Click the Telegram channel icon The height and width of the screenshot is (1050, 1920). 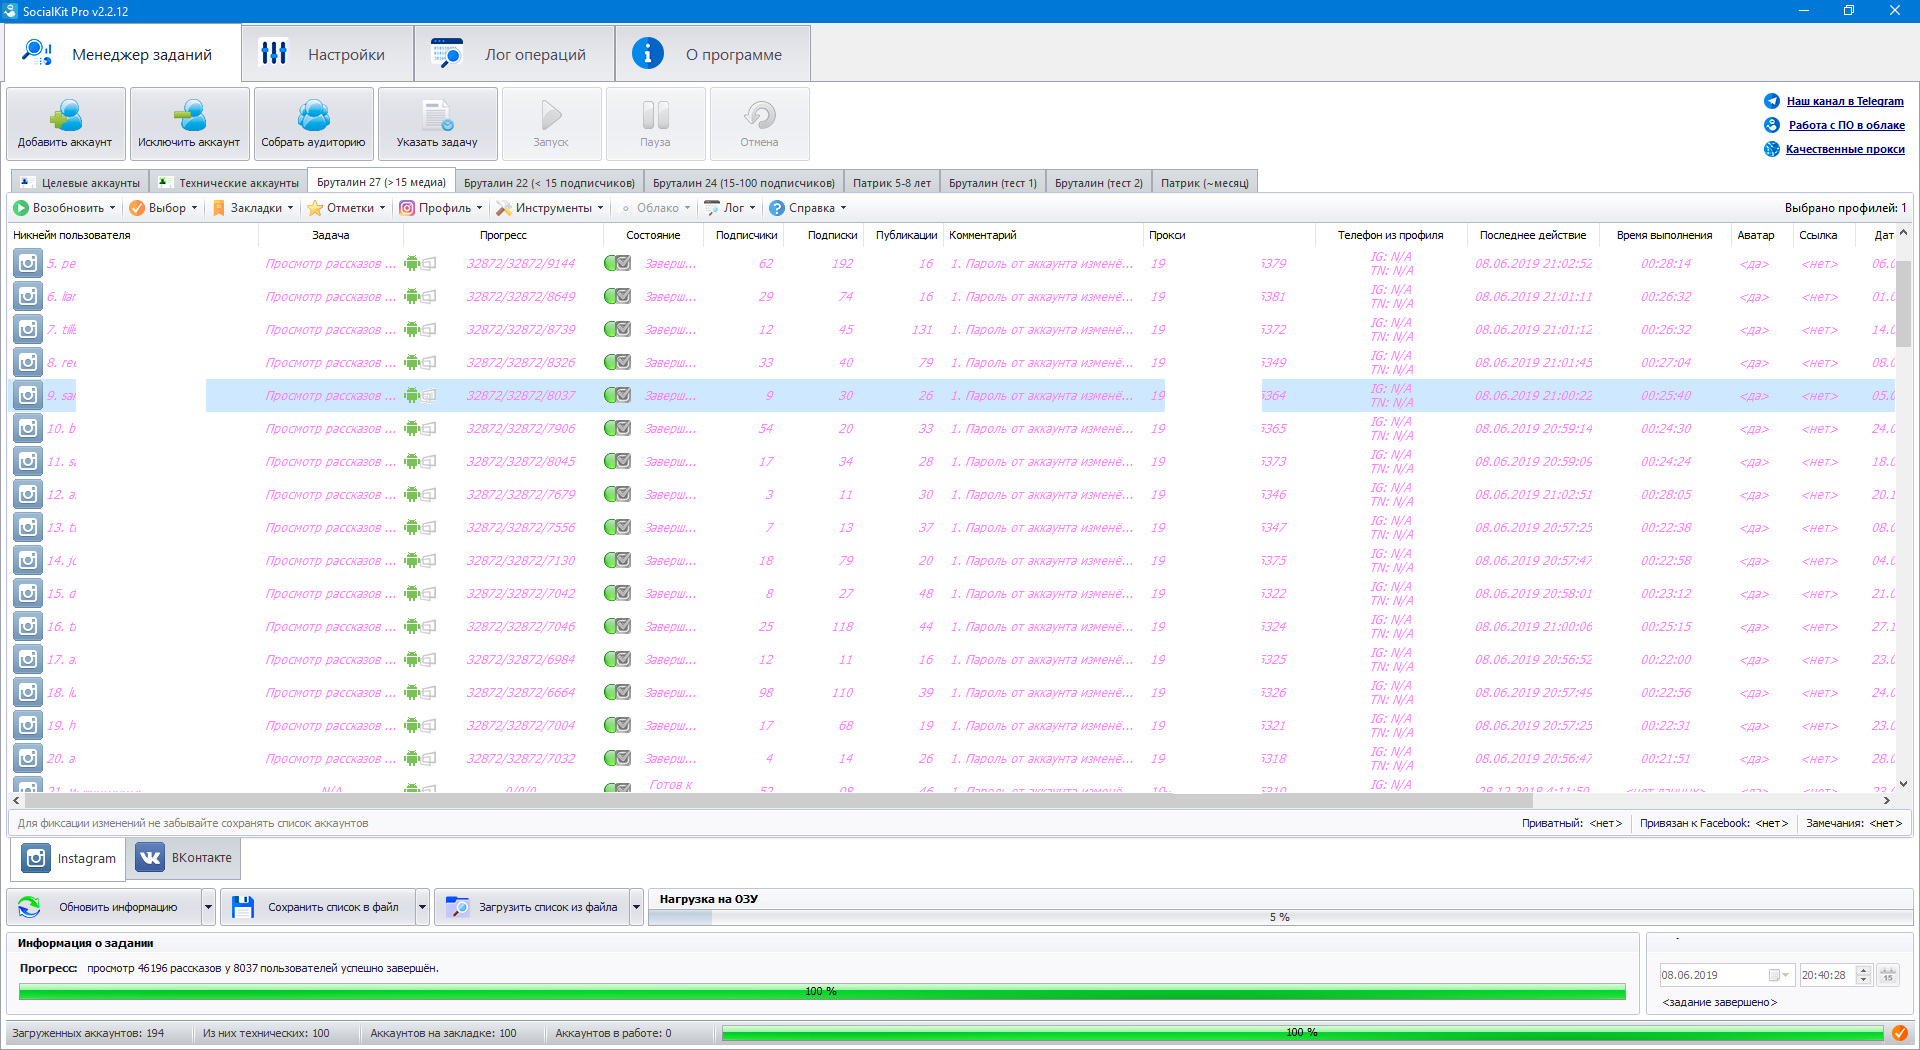pos(1772,101)
